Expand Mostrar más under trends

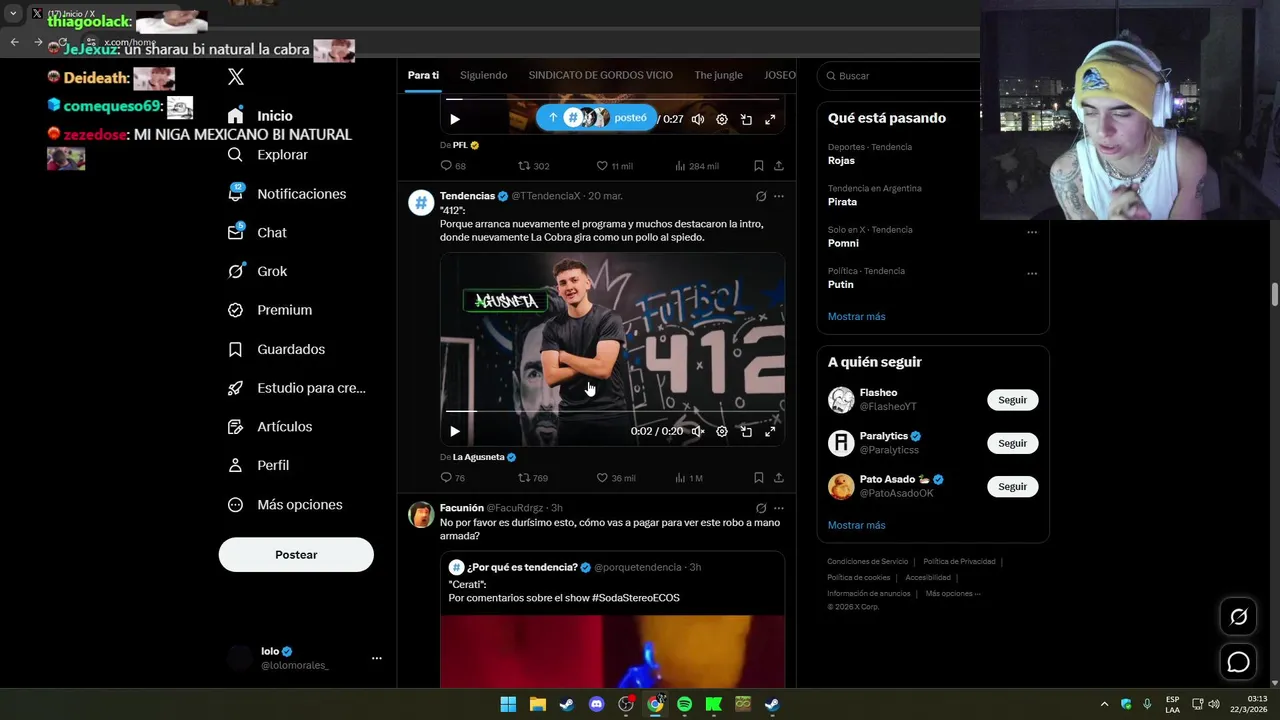[856, 316]
